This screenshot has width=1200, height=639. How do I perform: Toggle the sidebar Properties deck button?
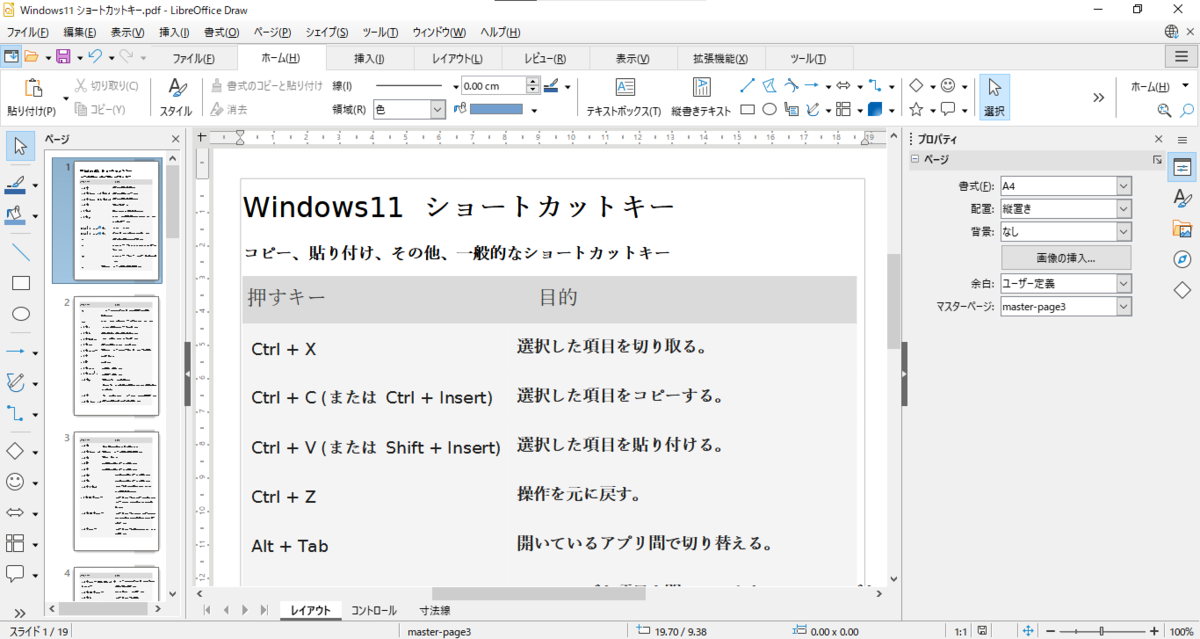click(x=1182, y=167)
